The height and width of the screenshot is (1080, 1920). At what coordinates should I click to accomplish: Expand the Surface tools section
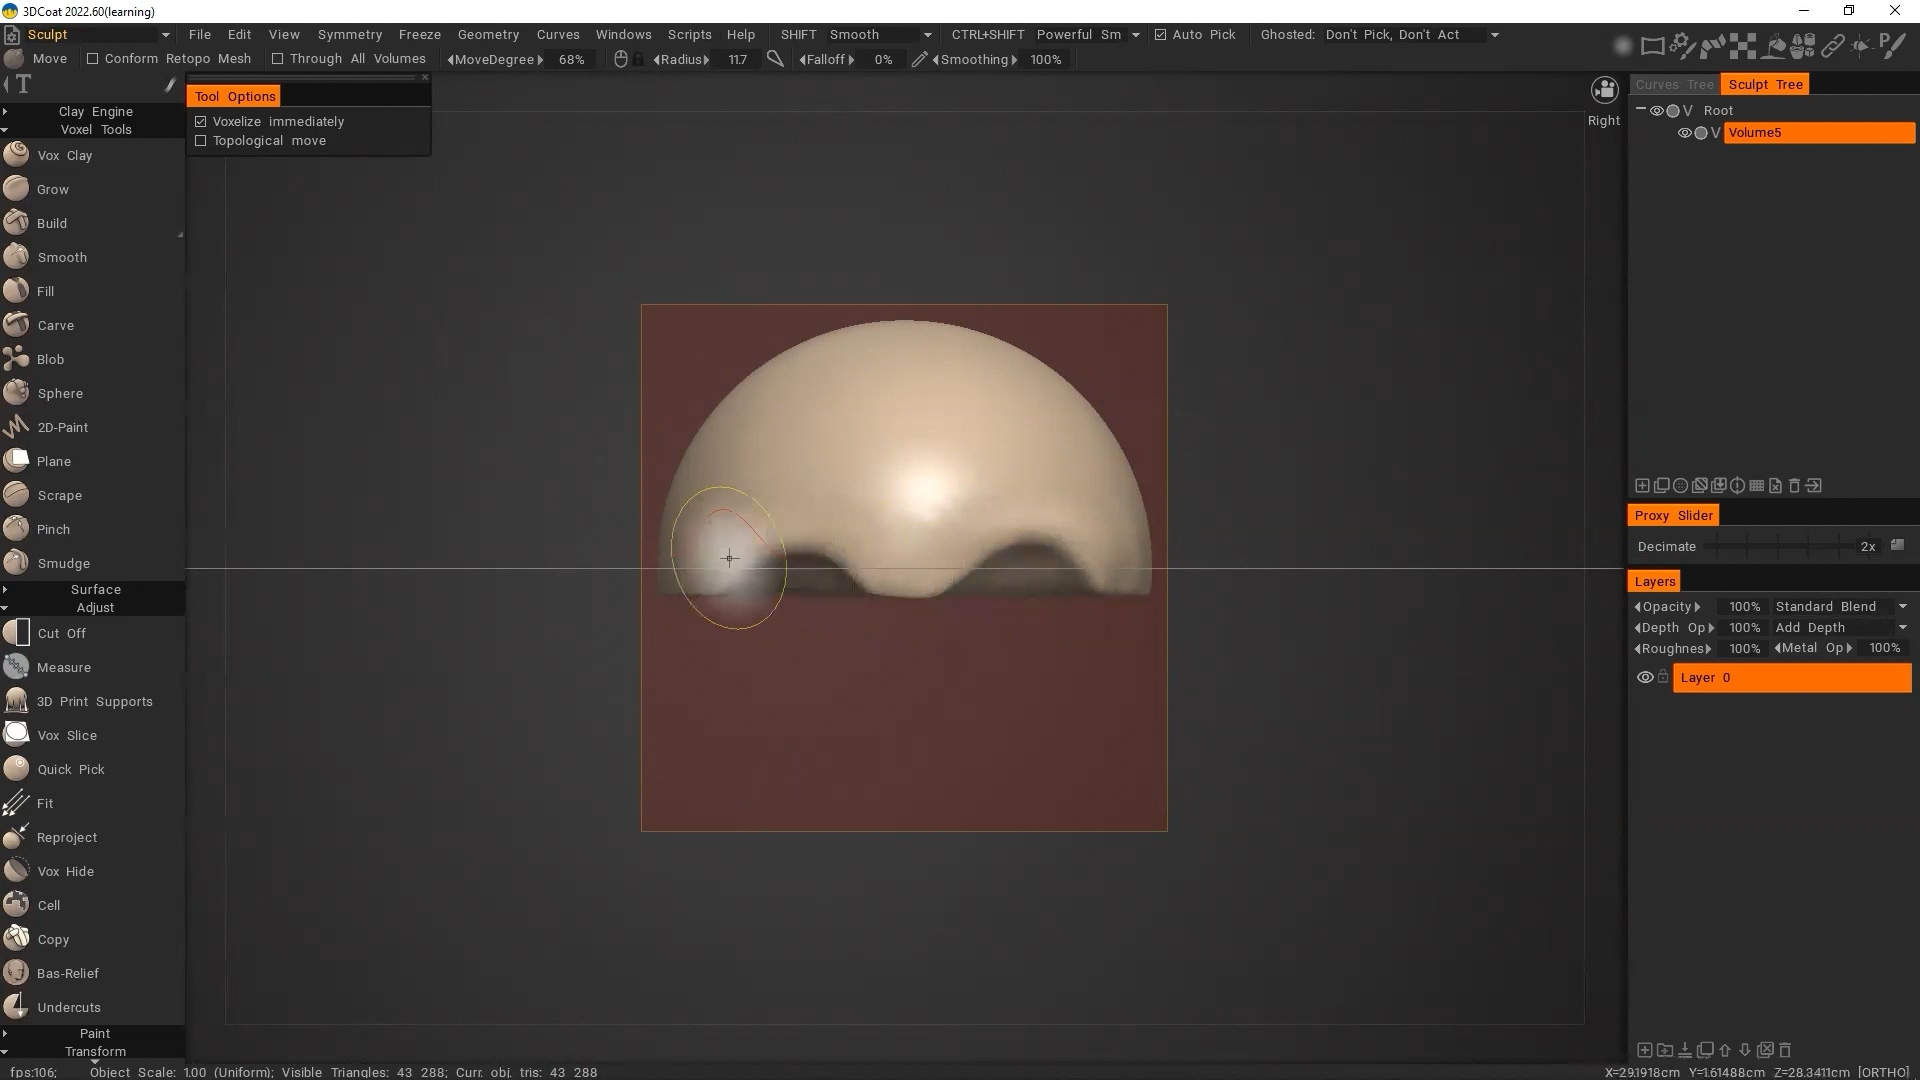pos(95,590)
